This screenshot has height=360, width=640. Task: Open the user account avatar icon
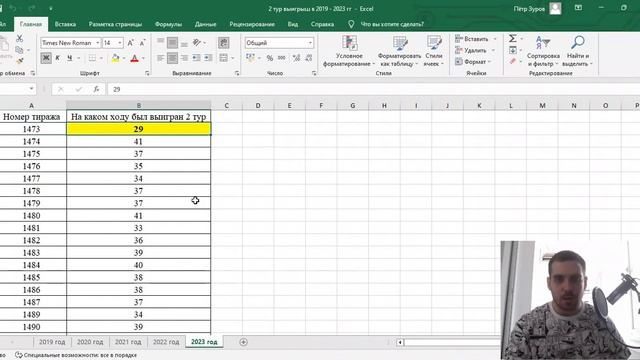point(555,9)
